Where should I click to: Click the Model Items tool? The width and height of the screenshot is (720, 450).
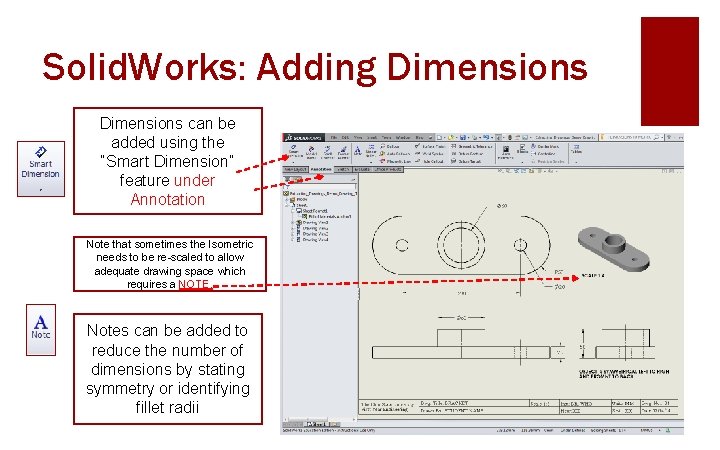point(311,152)
